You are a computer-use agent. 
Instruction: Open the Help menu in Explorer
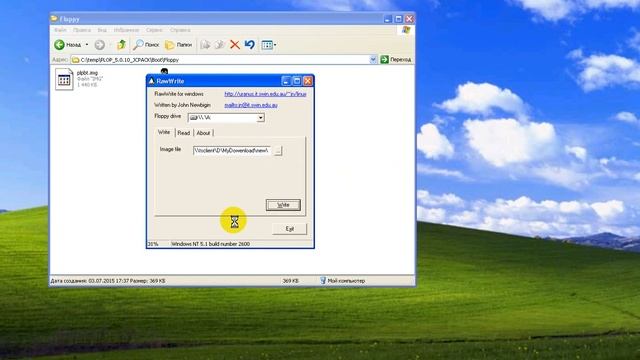click(180, 30)
